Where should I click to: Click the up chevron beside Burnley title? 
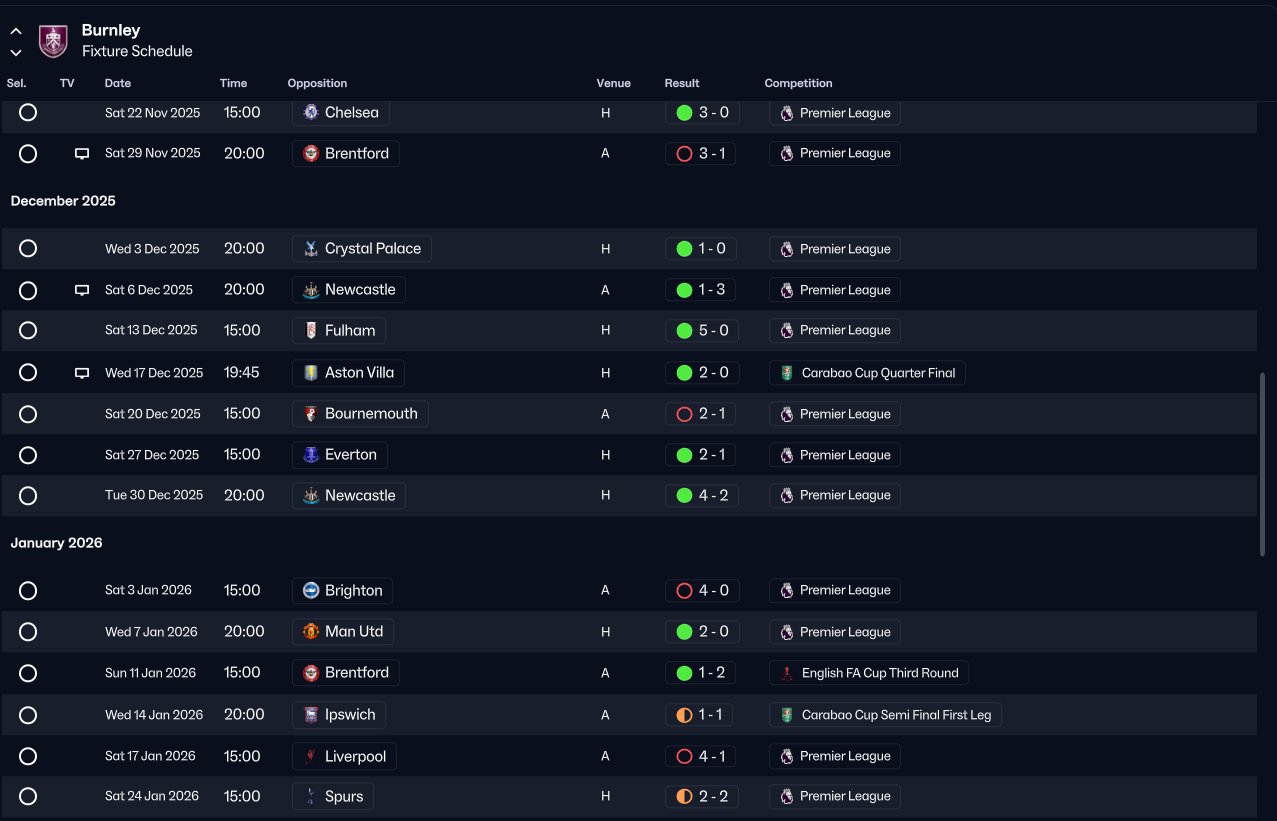tap(16, 31)
